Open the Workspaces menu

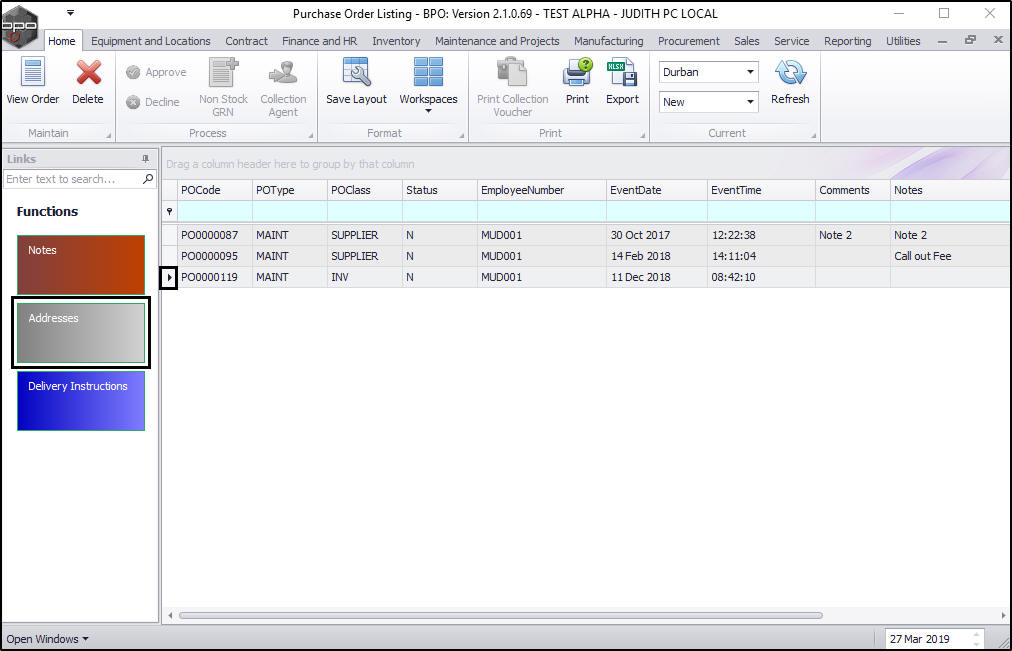click(428, 85)
